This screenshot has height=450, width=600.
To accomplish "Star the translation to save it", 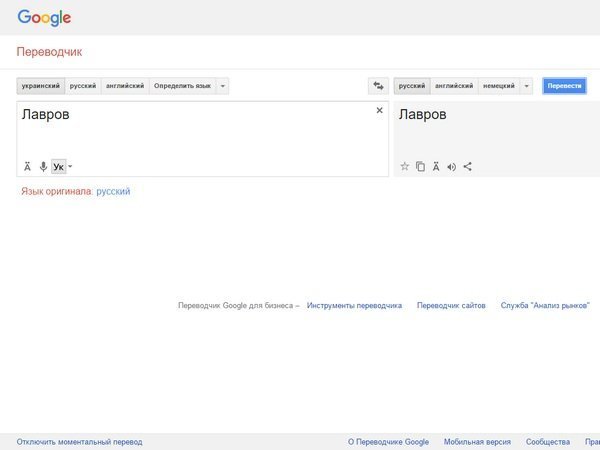I will point(405,166).
